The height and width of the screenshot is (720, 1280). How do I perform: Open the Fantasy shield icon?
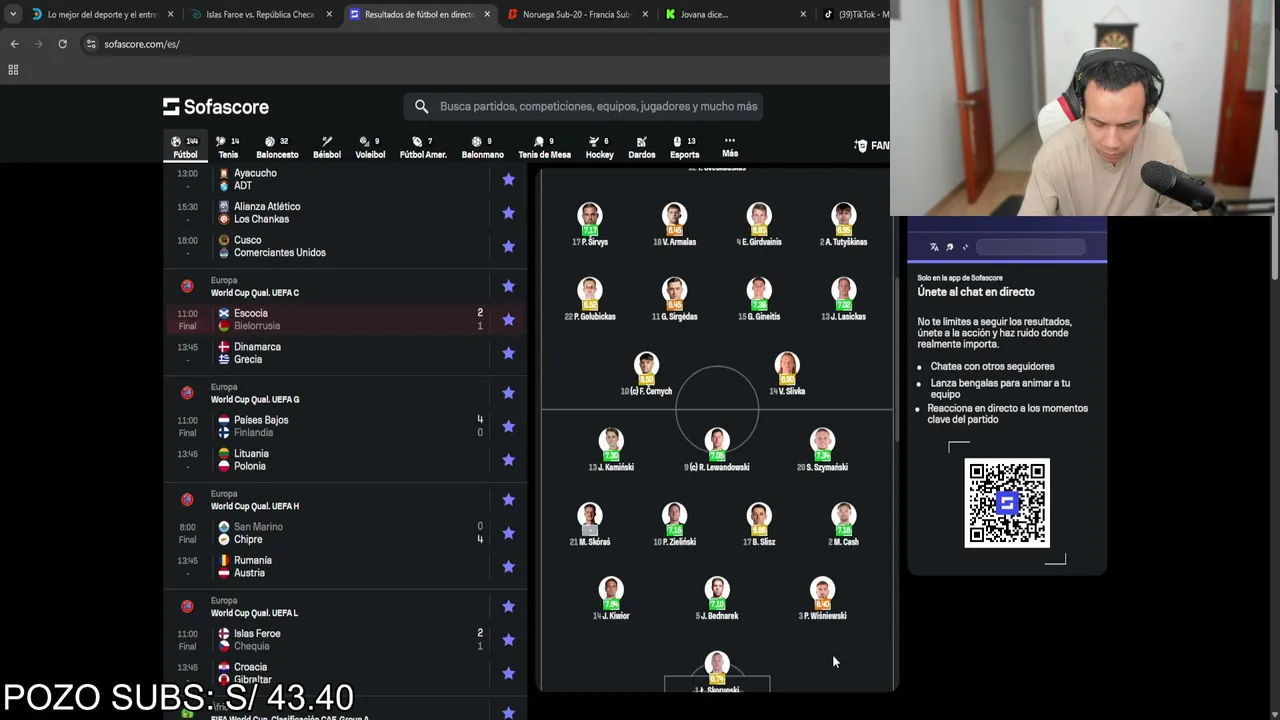(x=861, y=146)
